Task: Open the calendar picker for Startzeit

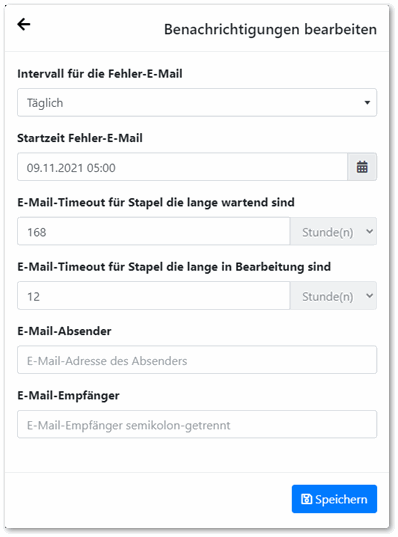Action: [362, 167]
